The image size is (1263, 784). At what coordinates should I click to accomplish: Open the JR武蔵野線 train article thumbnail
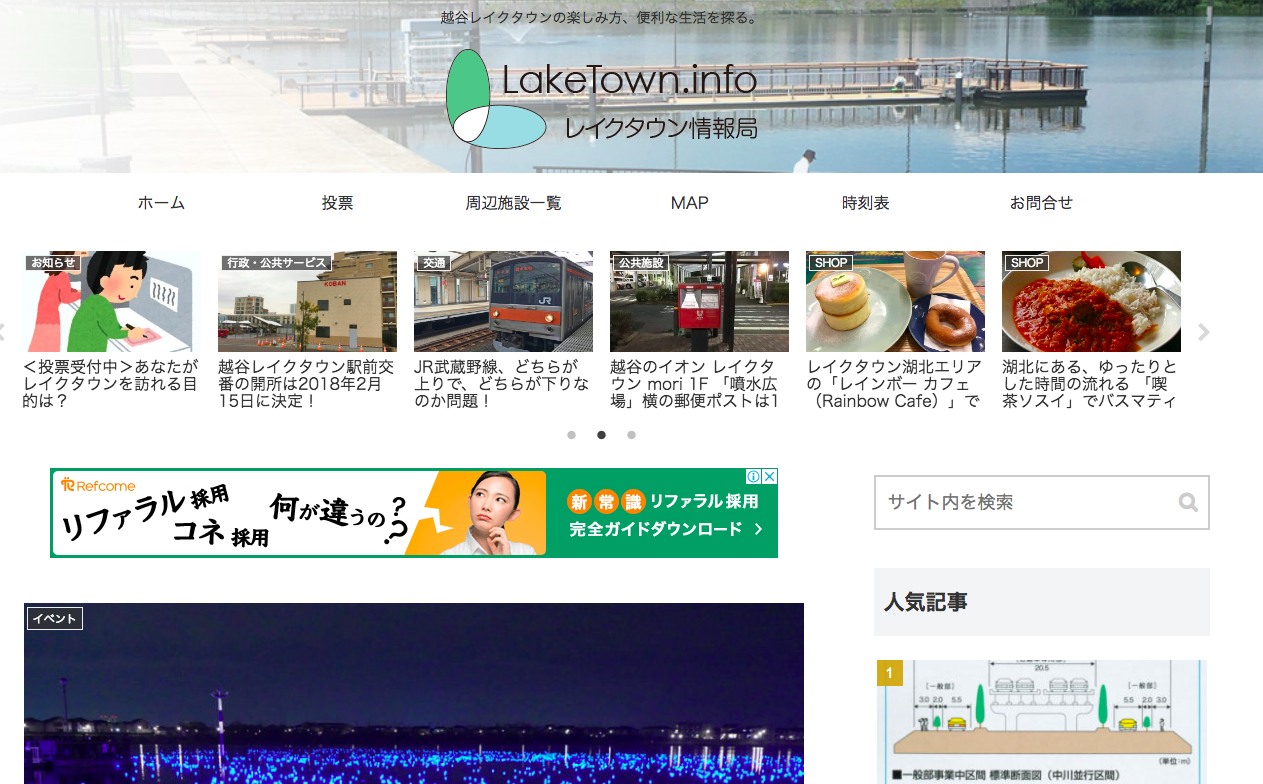point(503,302)
